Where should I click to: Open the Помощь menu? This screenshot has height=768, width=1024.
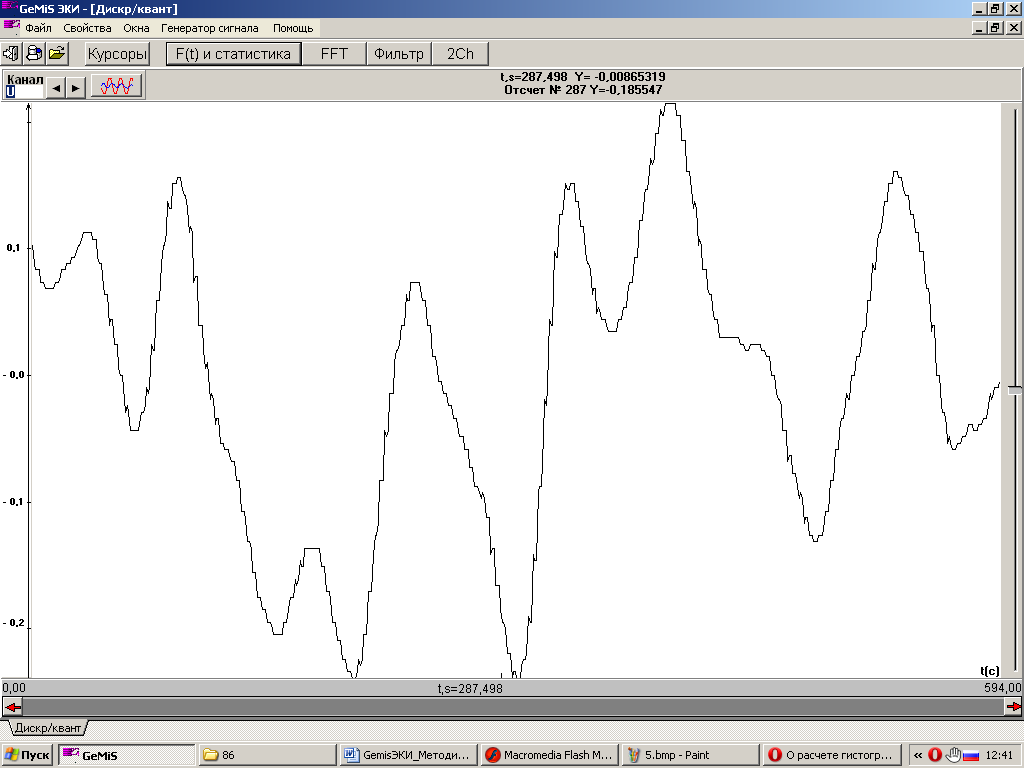pos(293,28)
